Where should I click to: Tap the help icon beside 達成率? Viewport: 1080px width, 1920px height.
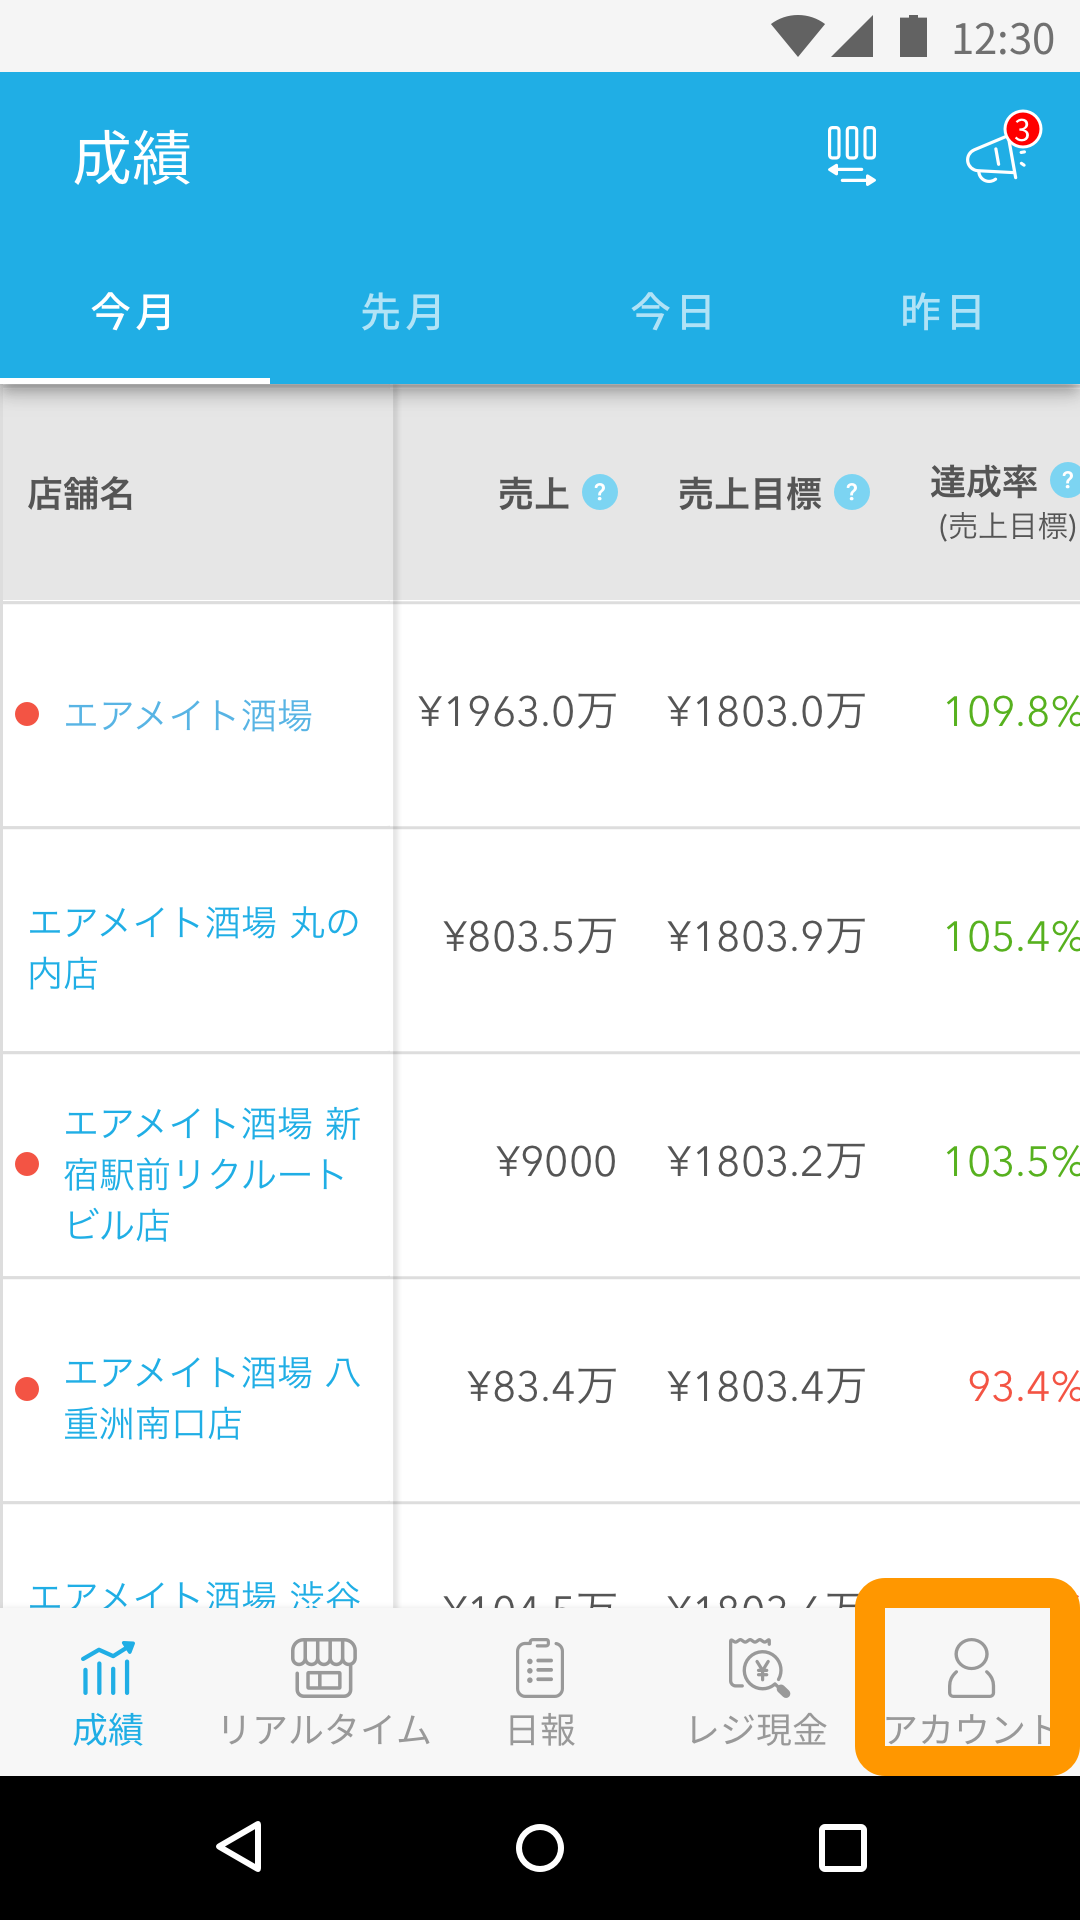tap(1066, 480)
